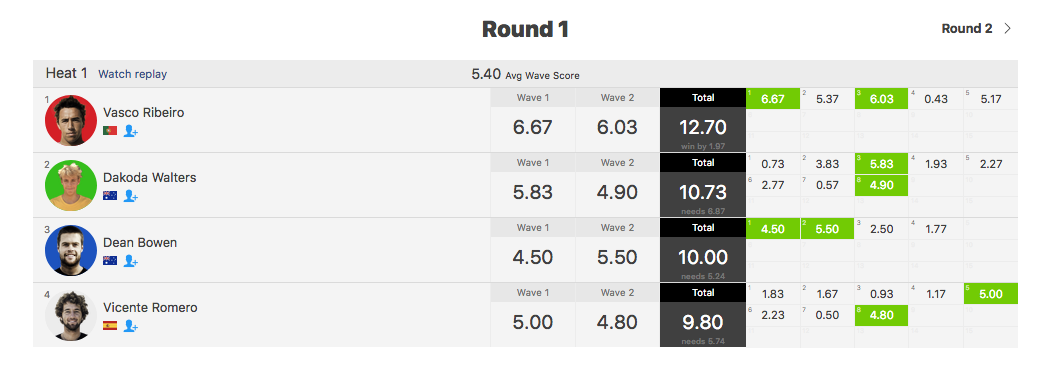
Task: Open the Round 2 link
Action: [967, 29]
